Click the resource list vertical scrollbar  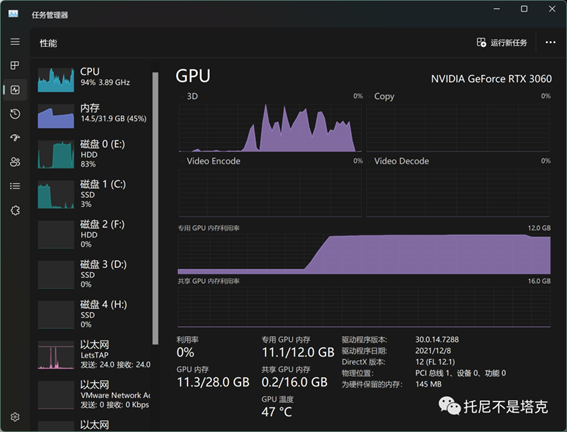pyautogui.click(x=155, y=208)
